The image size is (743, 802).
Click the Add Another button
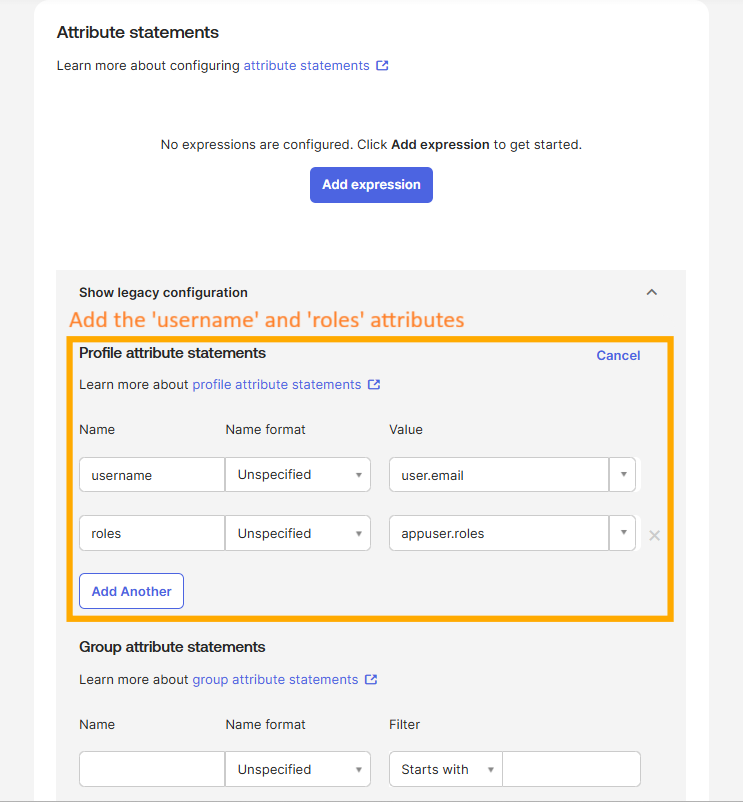(x=131, y=591)
